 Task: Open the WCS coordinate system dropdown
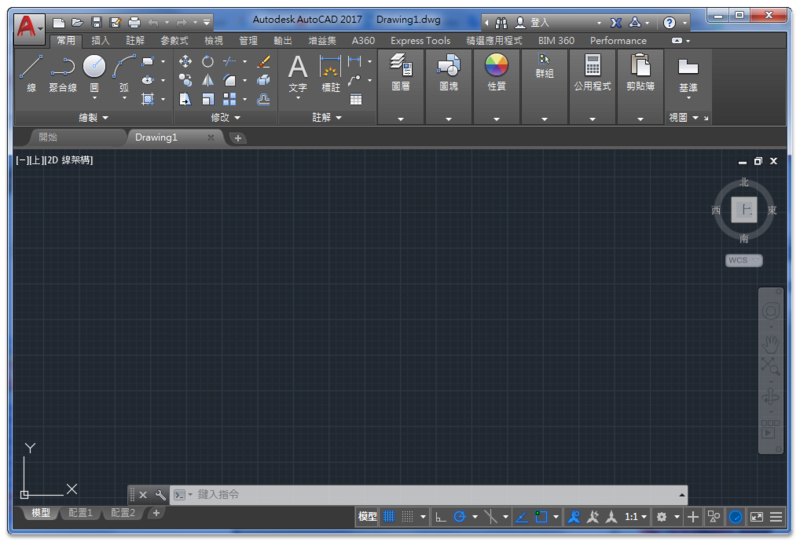[x=744, y=260]
